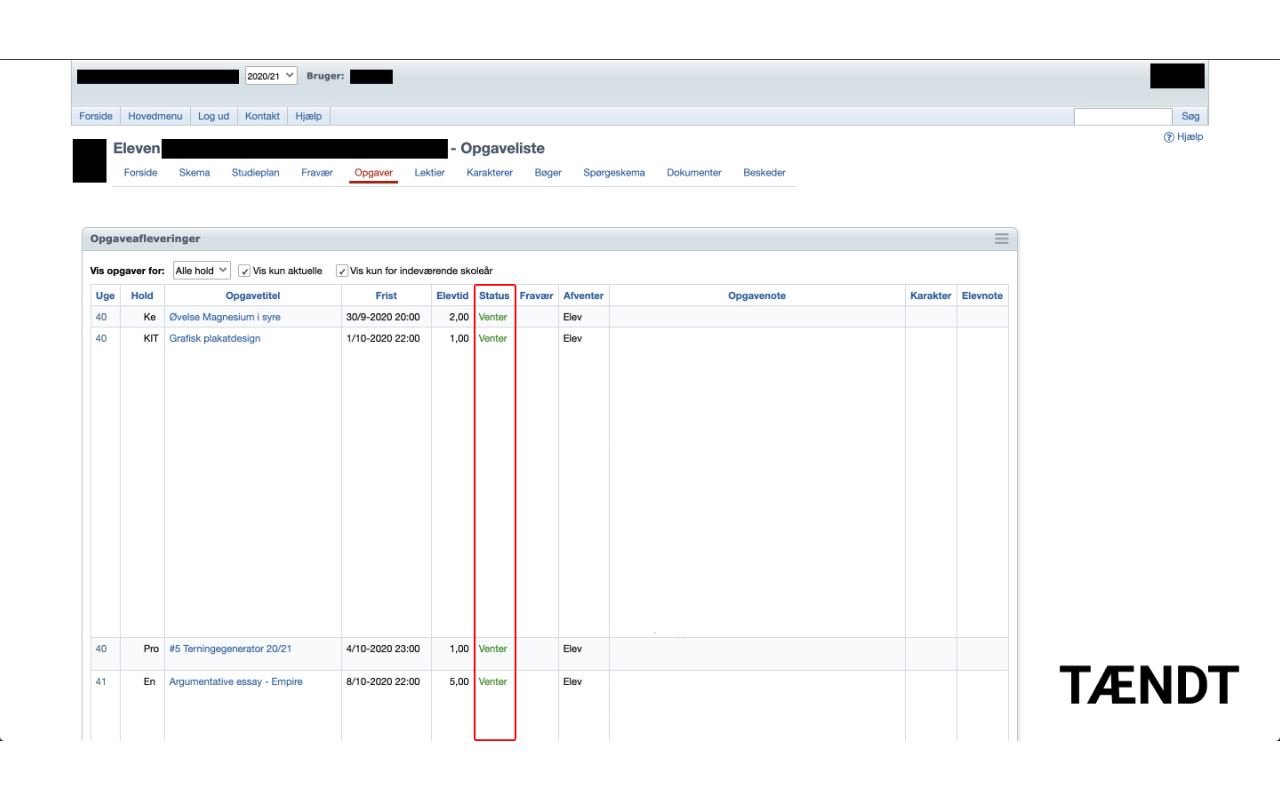The image size is (1280, 800).
Task: Click week 41 link for Argumentative essay
Action: point(101,682)
